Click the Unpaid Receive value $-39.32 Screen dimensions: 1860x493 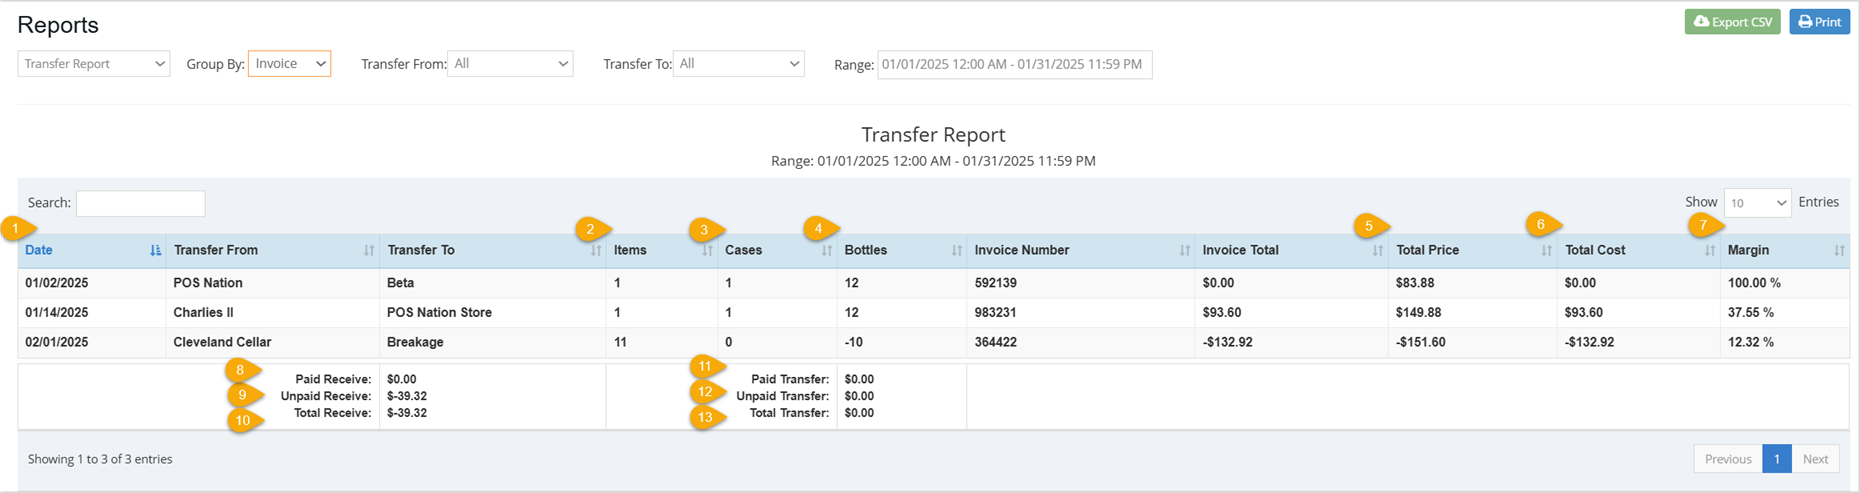coord(407,396)
